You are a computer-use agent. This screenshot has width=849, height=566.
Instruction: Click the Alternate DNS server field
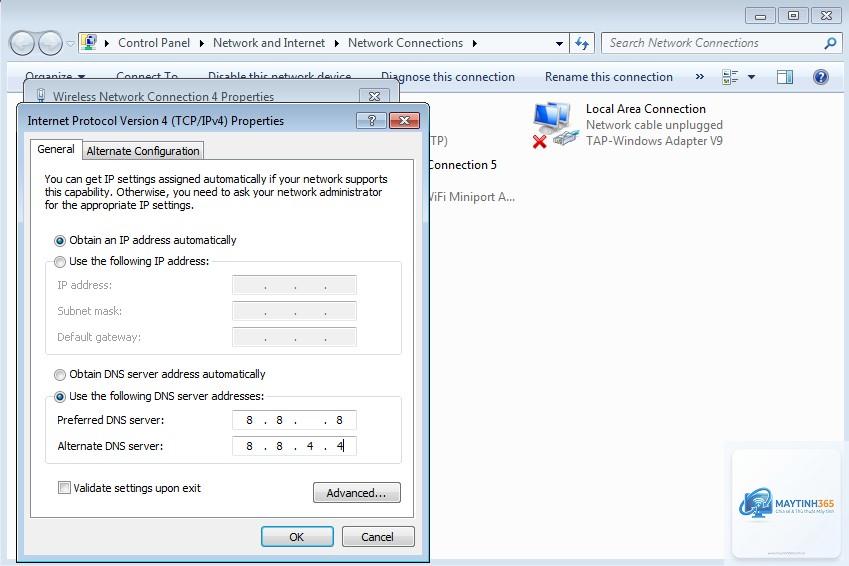294,446
